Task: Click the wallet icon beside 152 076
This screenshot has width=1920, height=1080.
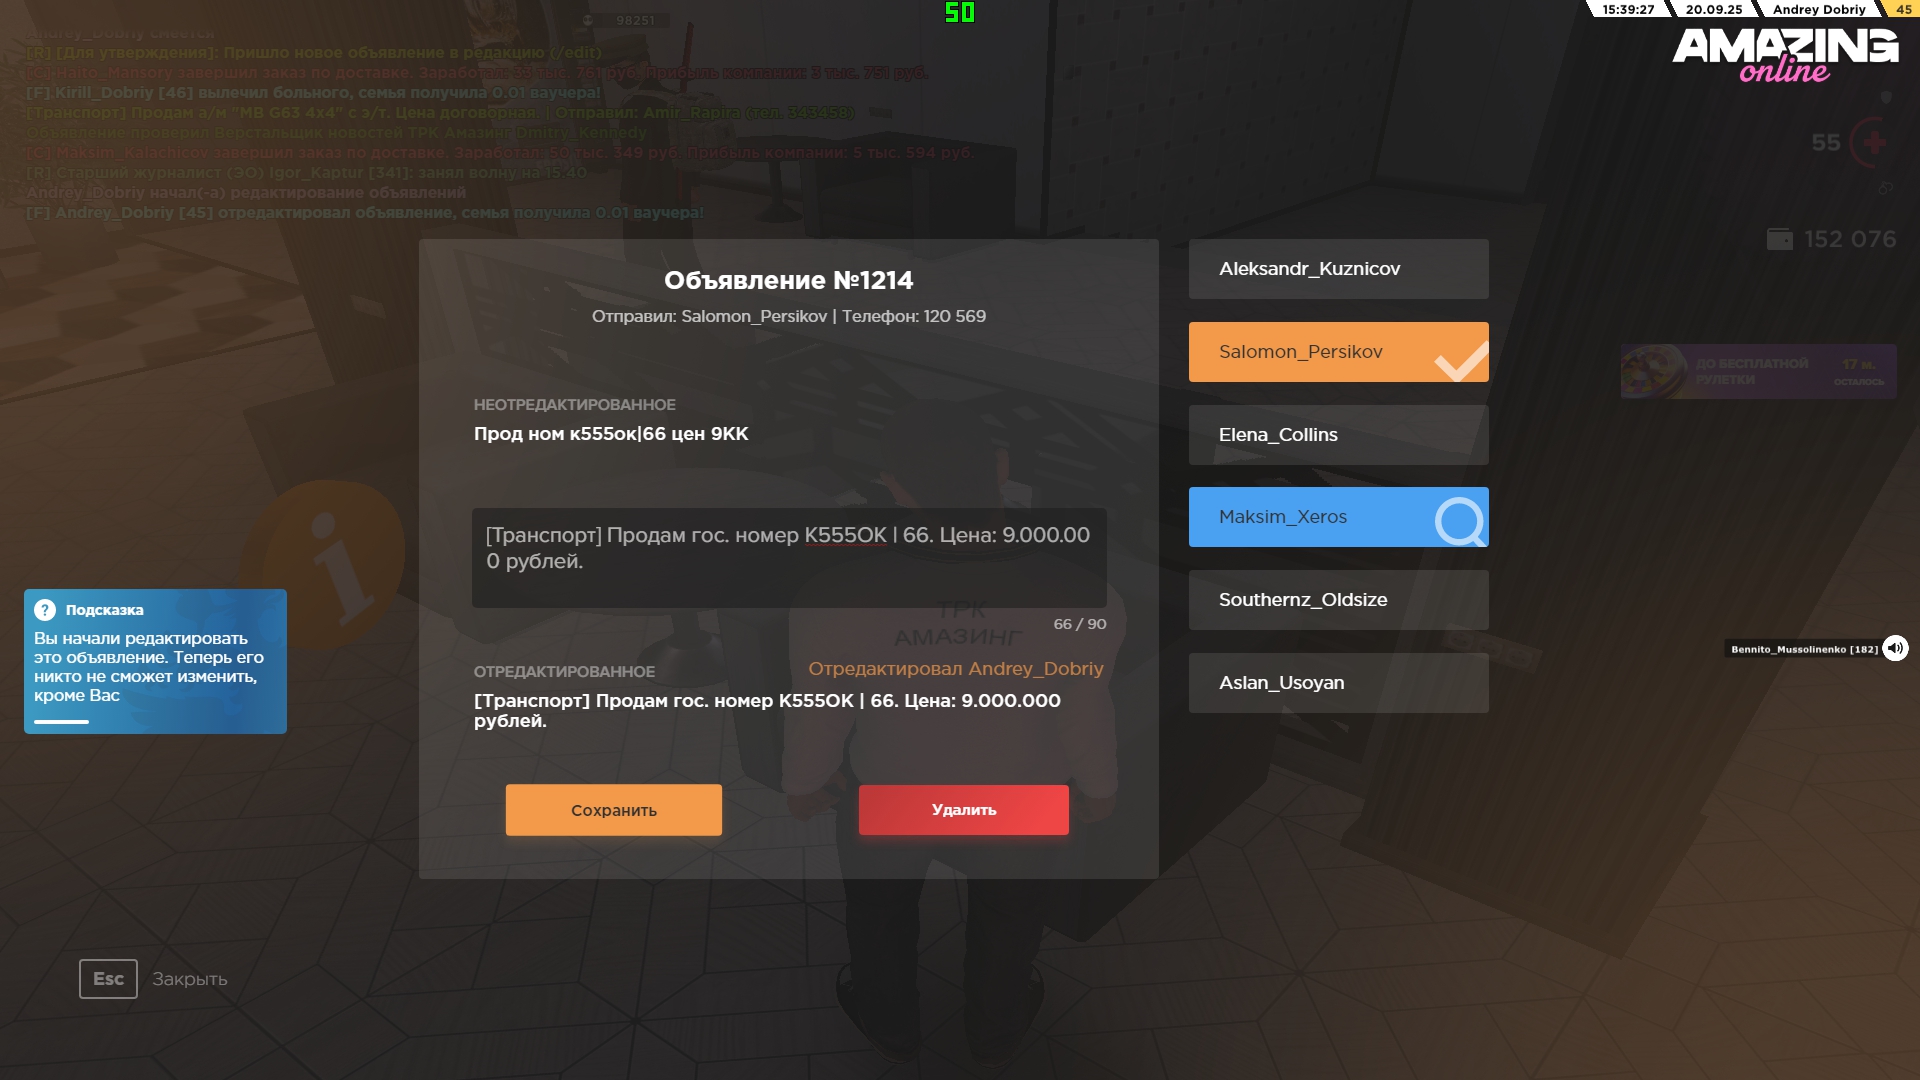Action: pyautogui.click(x=1780, y=240)
